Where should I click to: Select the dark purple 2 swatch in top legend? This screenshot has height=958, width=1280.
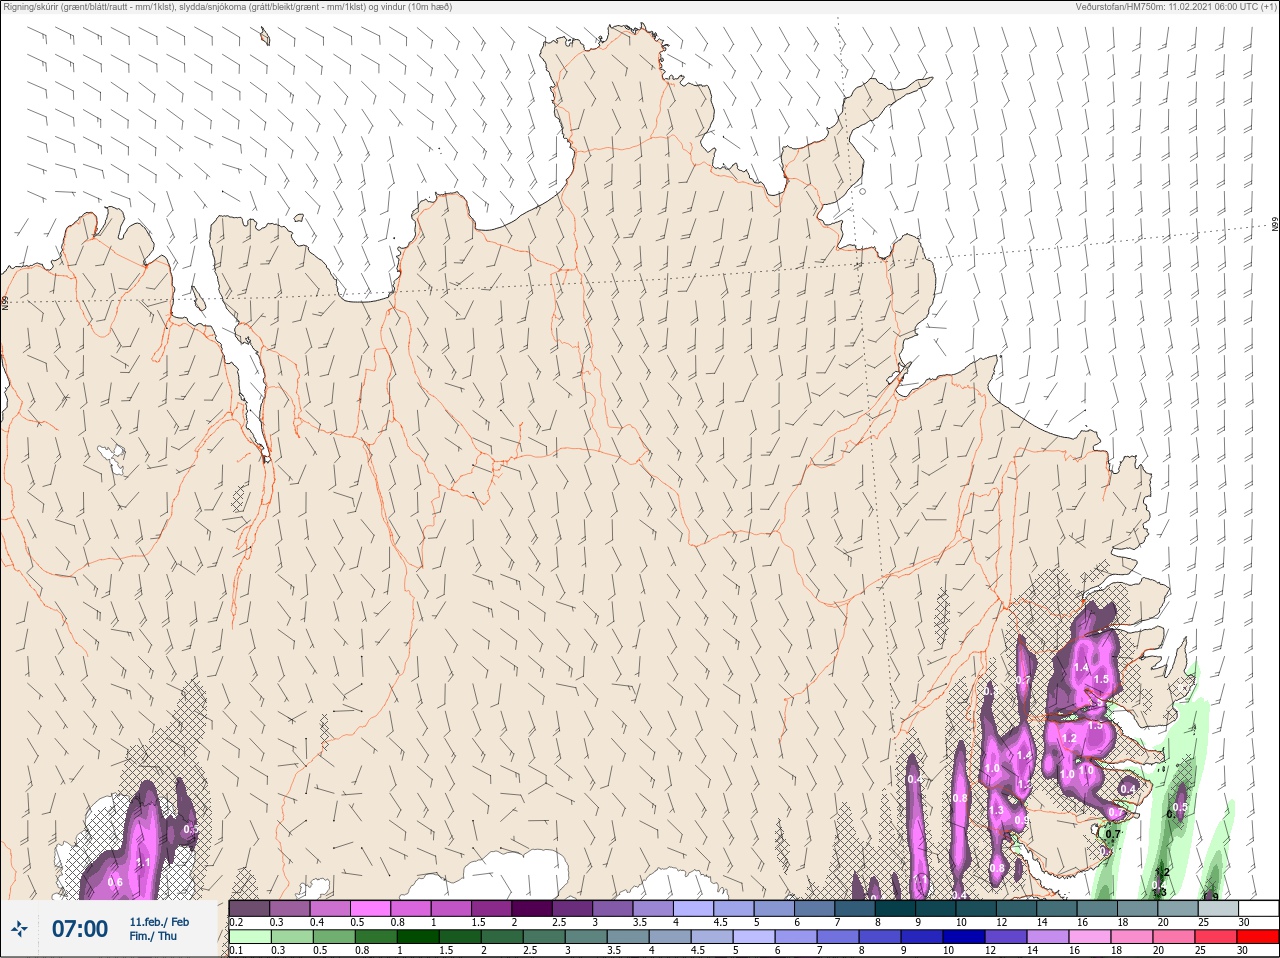[532, 908]
